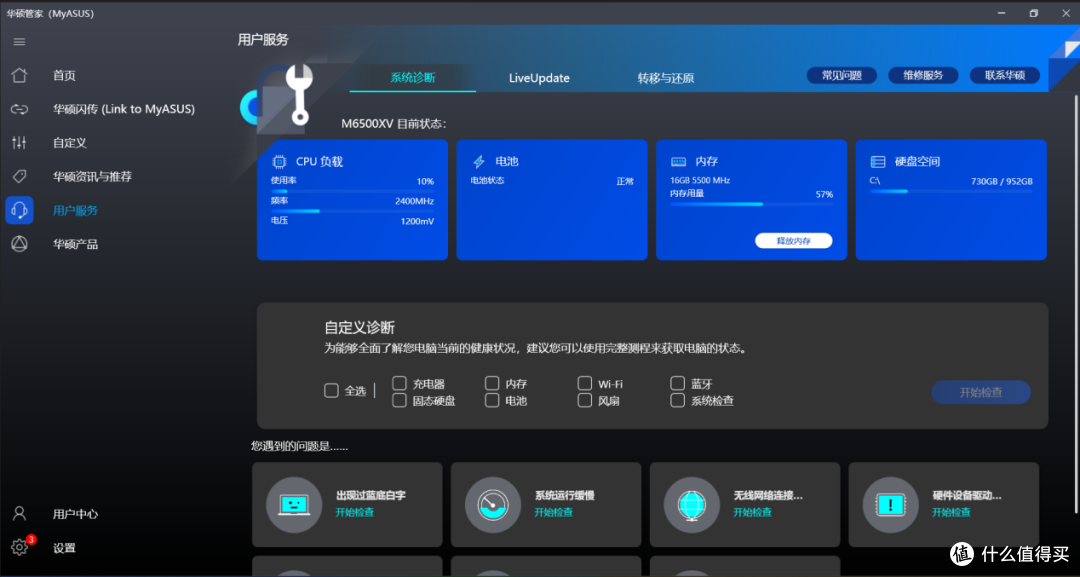Click the C:\ disk space bar
Image resolution: width=1080 pixels, height=577 pixels.
(951, 191)
